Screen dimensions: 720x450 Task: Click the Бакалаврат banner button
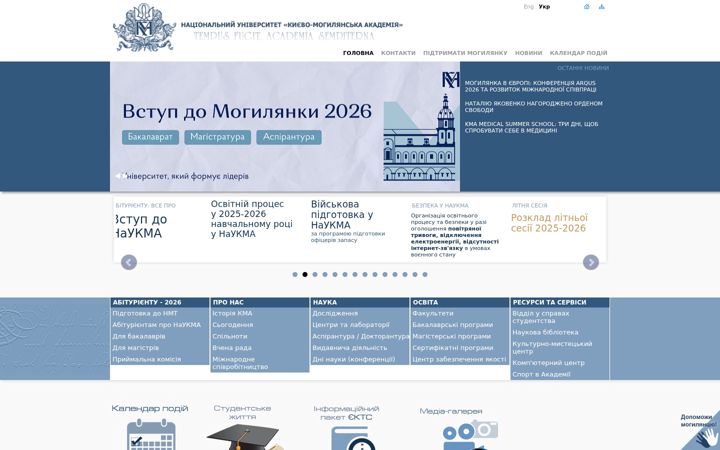point(150,137)
